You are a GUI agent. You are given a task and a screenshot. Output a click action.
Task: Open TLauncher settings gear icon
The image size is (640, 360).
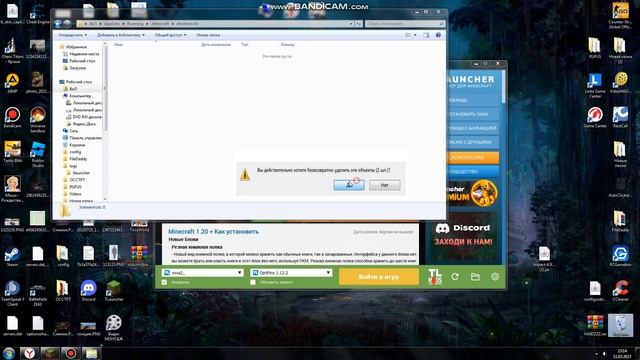click(x=495, y=277)
